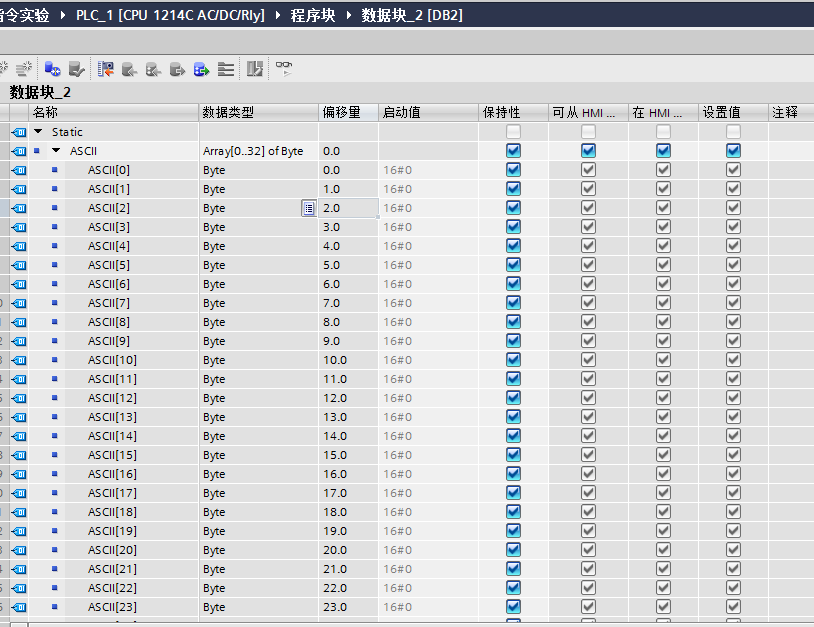This screenshot has height=627, width=814.
Task: Click the tag icon of ASCII[0] row
Action: (x=19, y=170)
